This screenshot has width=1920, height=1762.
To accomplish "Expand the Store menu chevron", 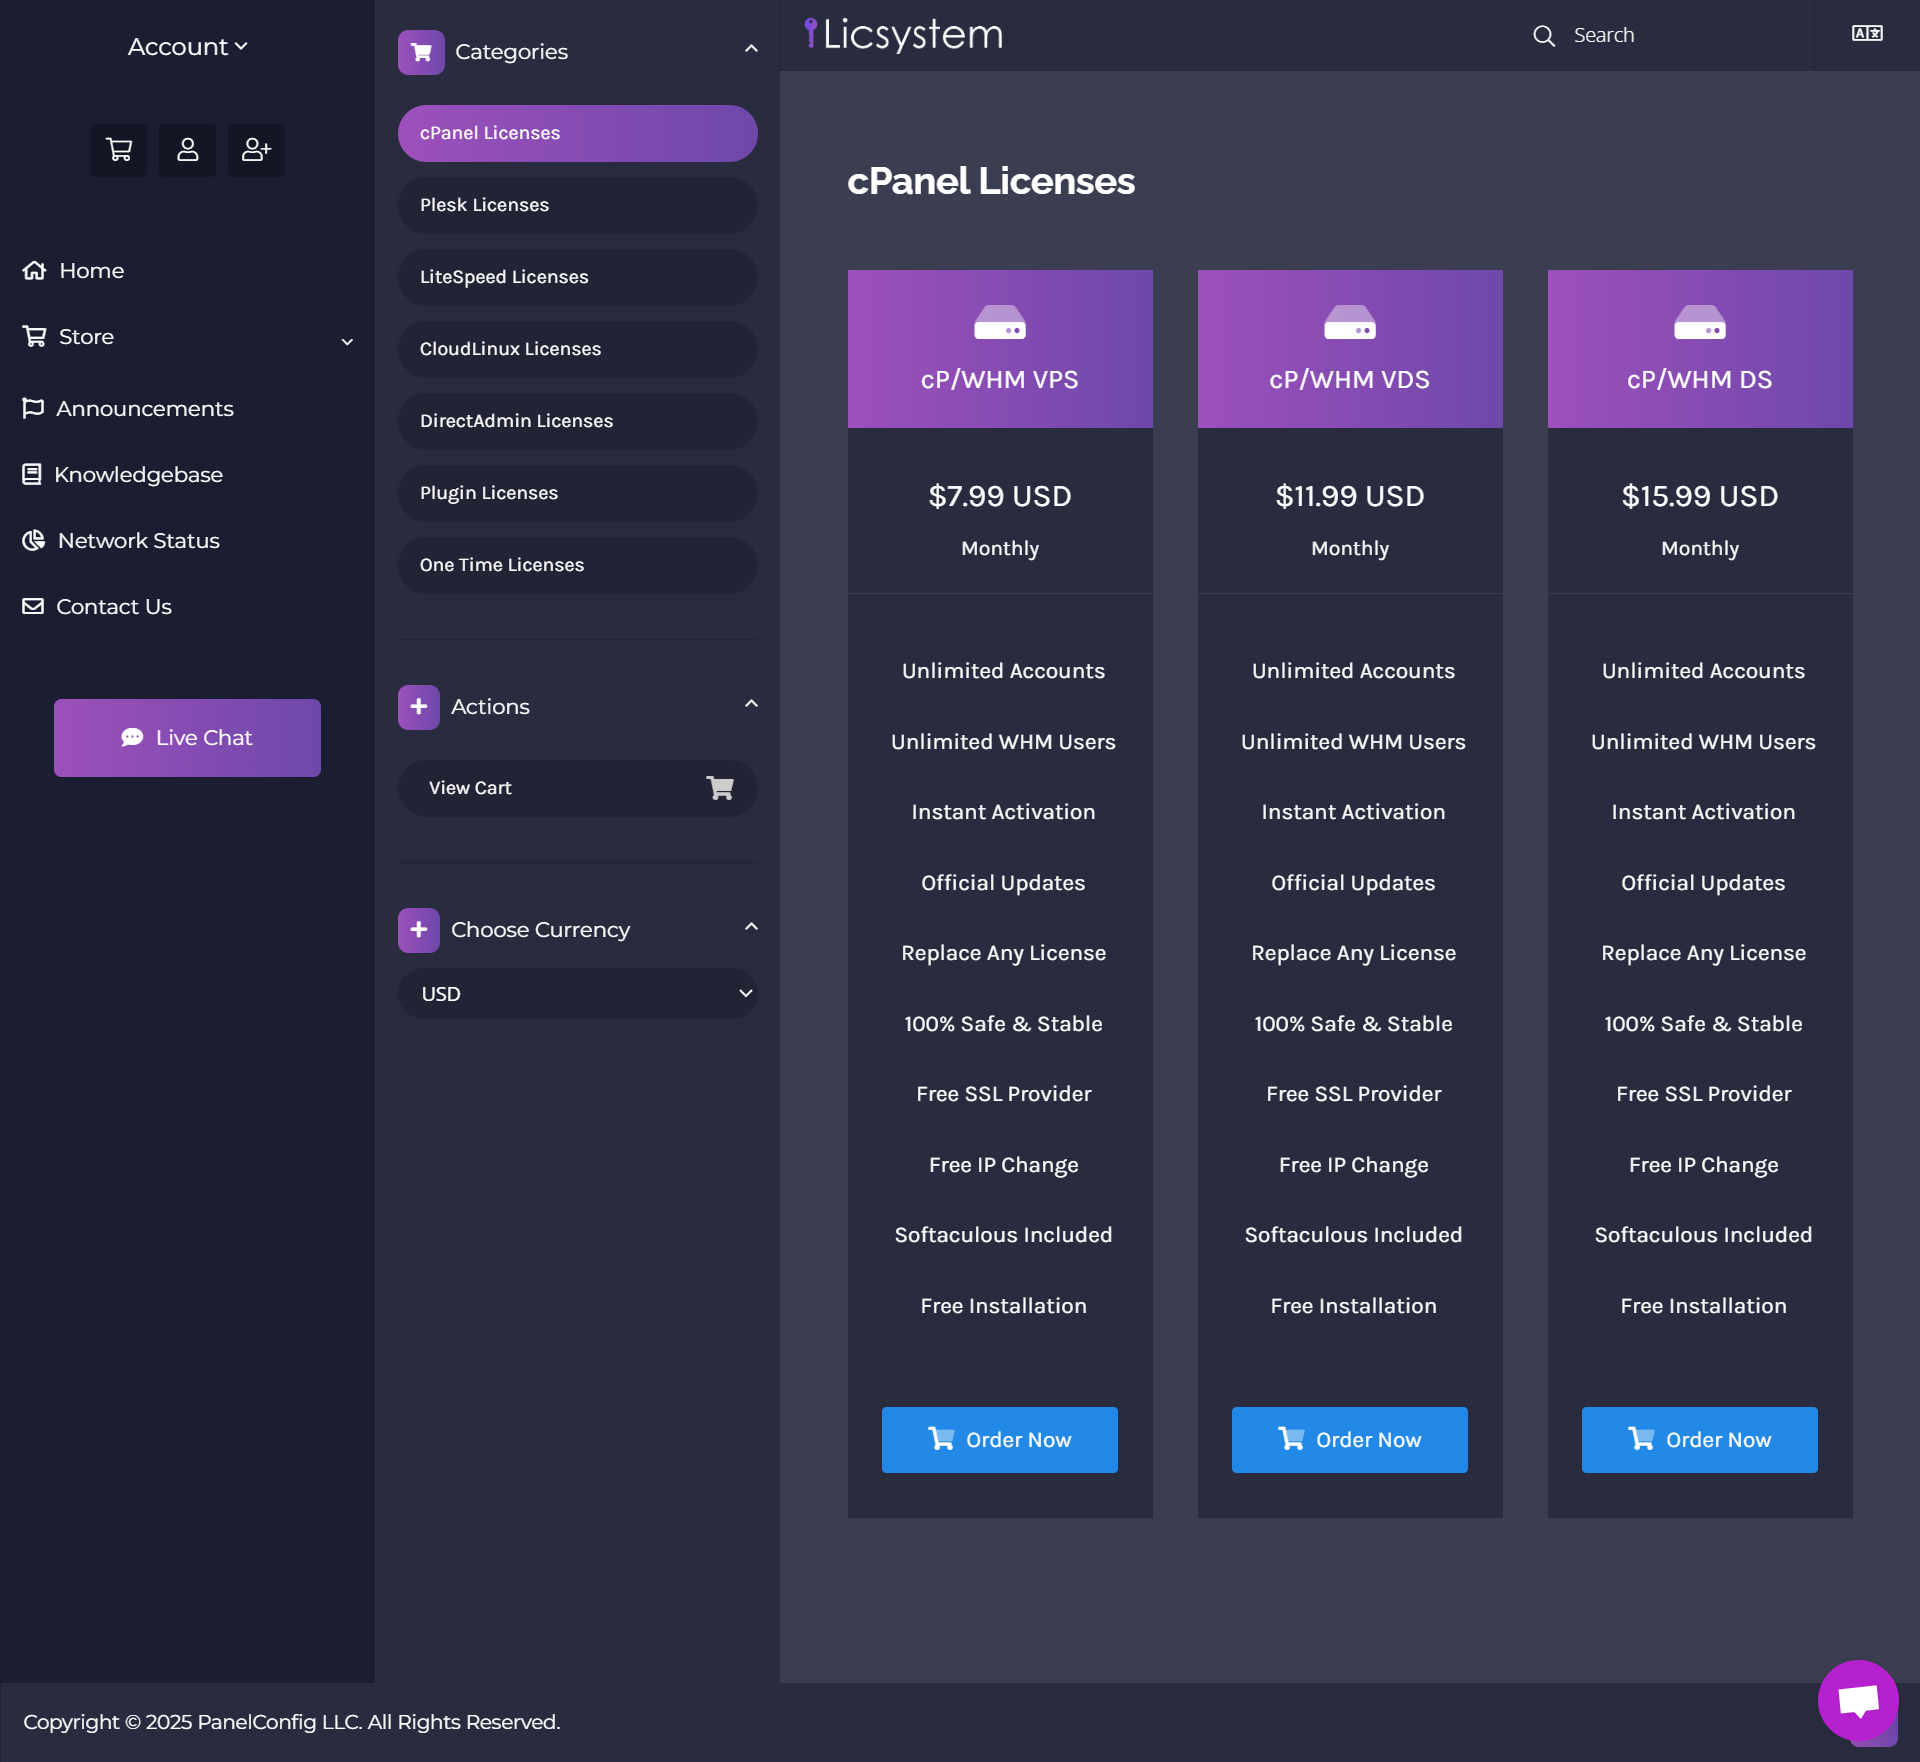I will [x=347, y=341].
